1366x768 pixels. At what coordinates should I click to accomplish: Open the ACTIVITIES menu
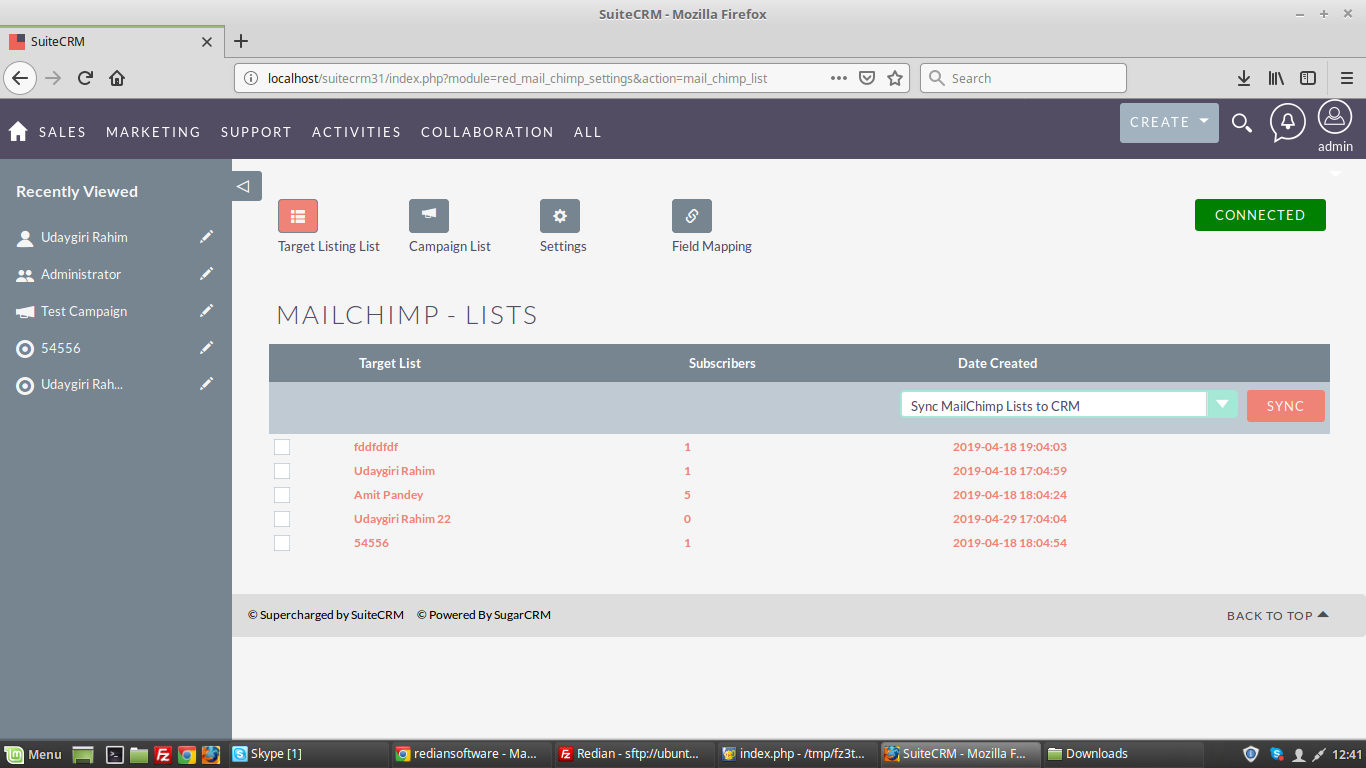(x=356, y=132)
